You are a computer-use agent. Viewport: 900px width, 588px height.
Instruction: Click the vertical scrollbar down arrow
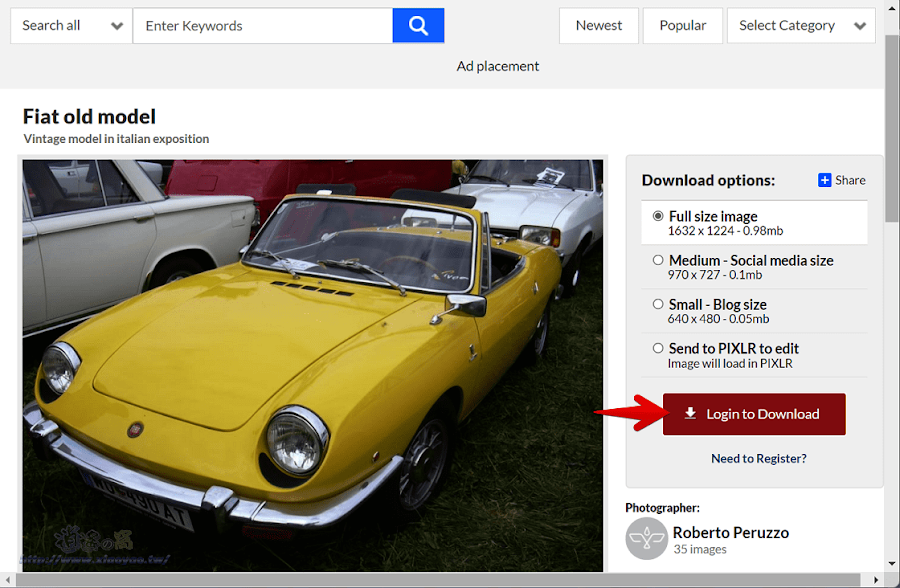891,563
